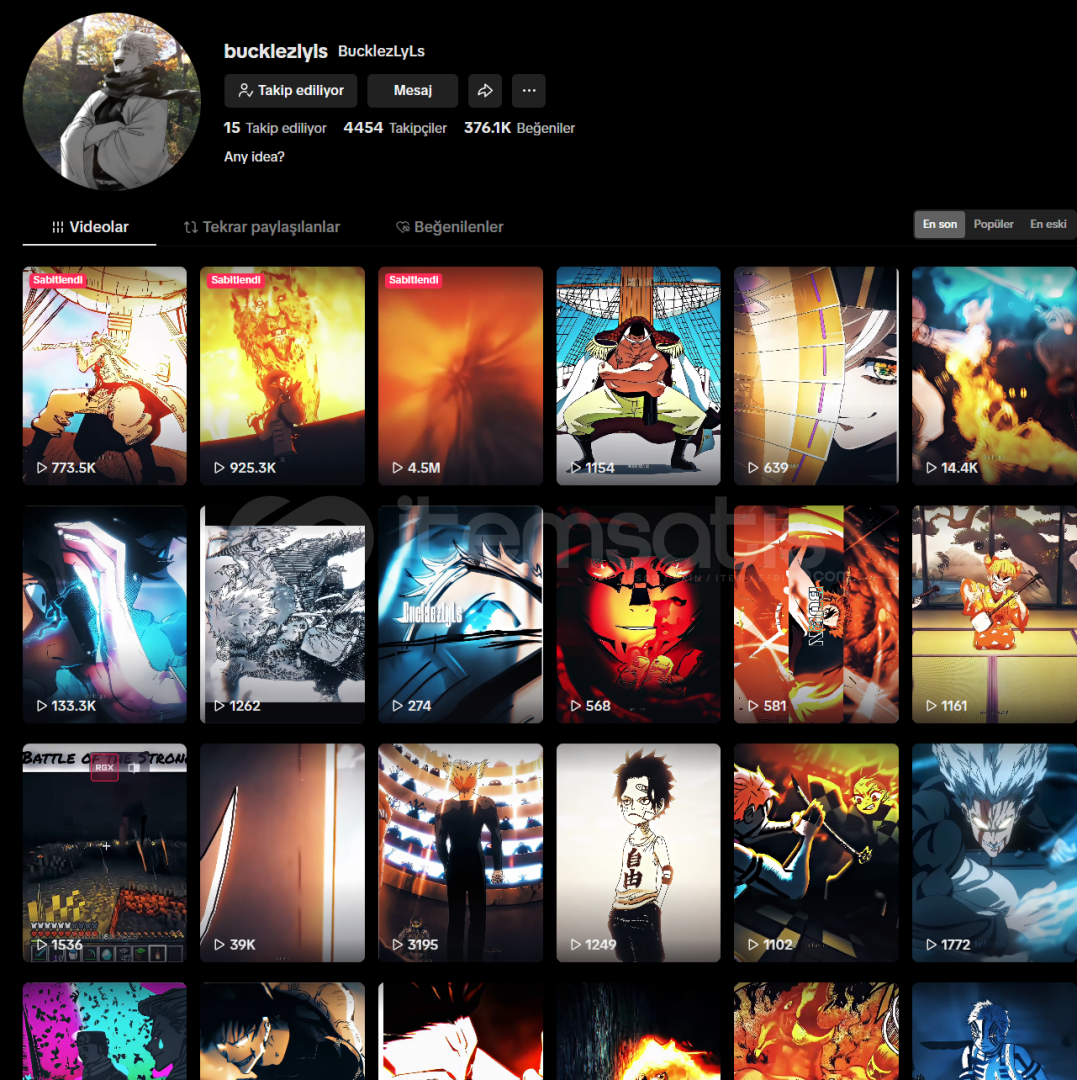
Task: Play pinned video with 773.5K views
Action: (x=104, y=375)
